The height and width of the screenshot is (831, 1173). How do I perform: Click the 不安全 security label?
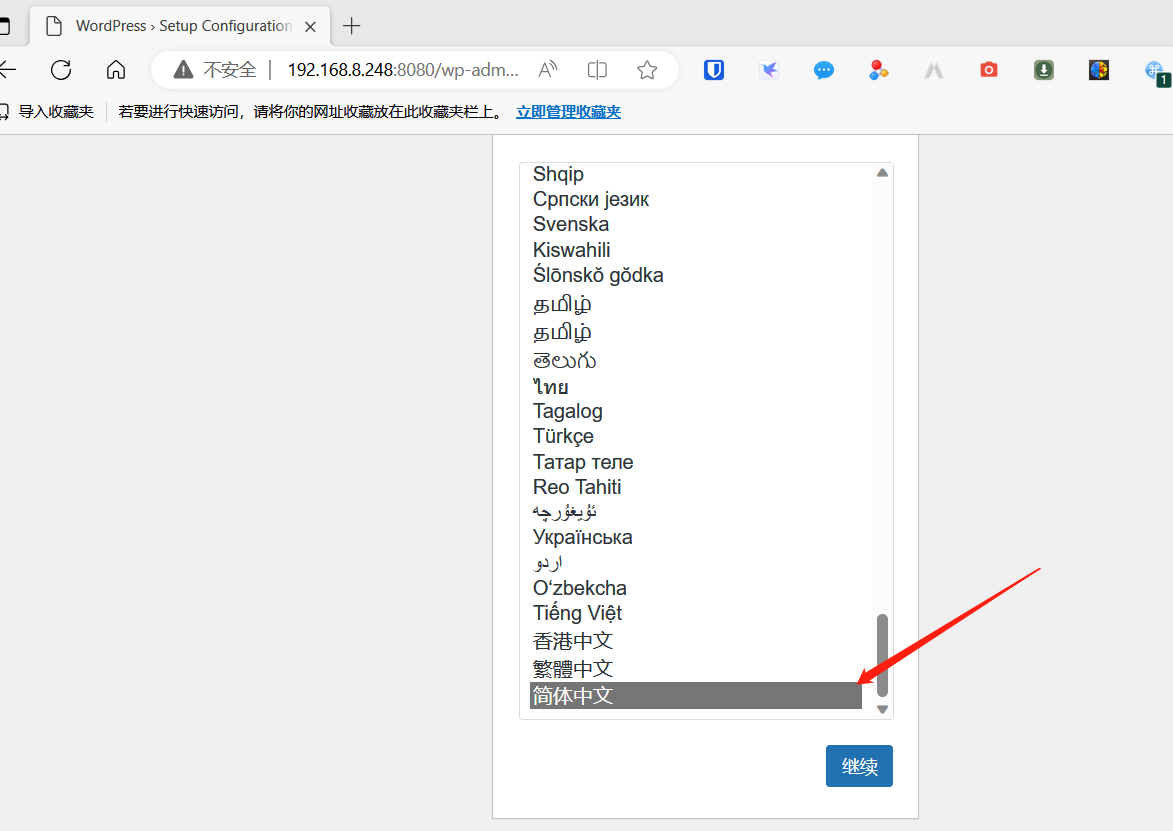(x=230, y=70)
